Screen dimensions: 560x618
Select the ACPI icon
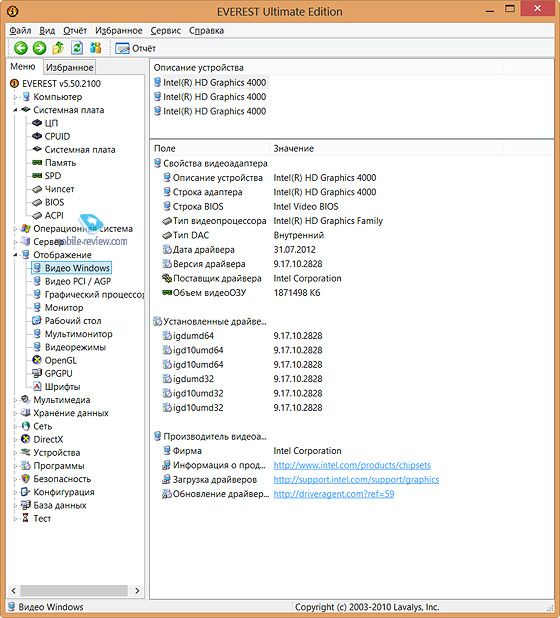37,216
